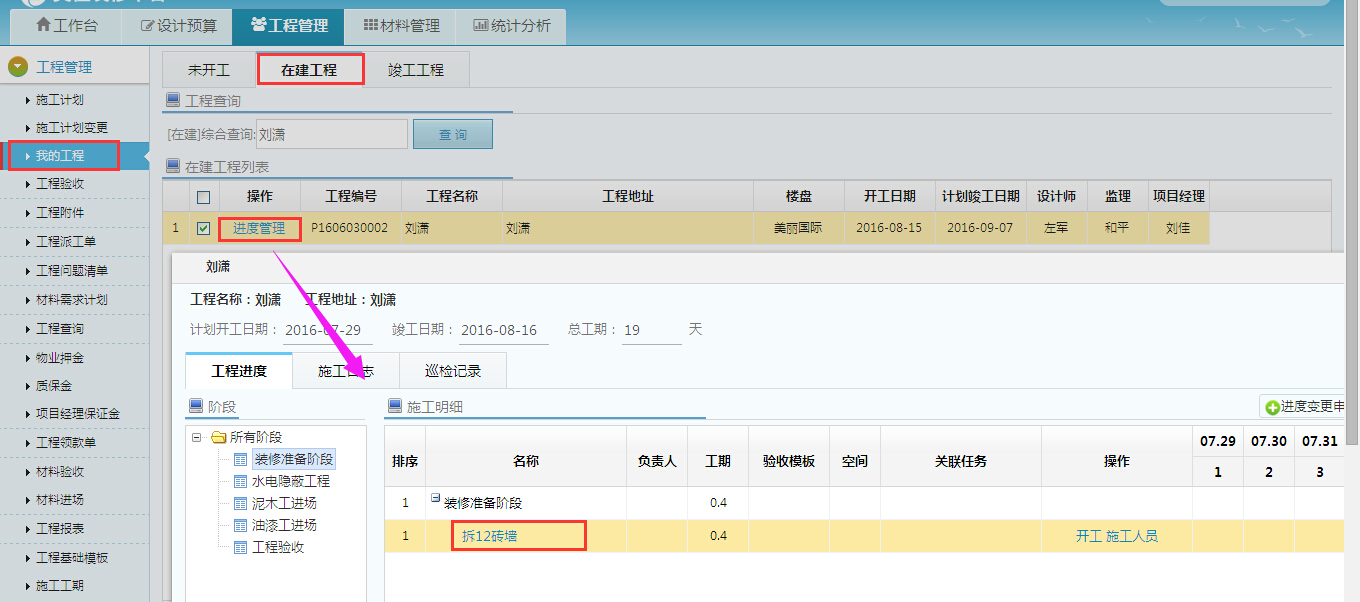Collapse the 所有阶段 tree node
Screen dimensions: 1360x602
pos(197,437)
